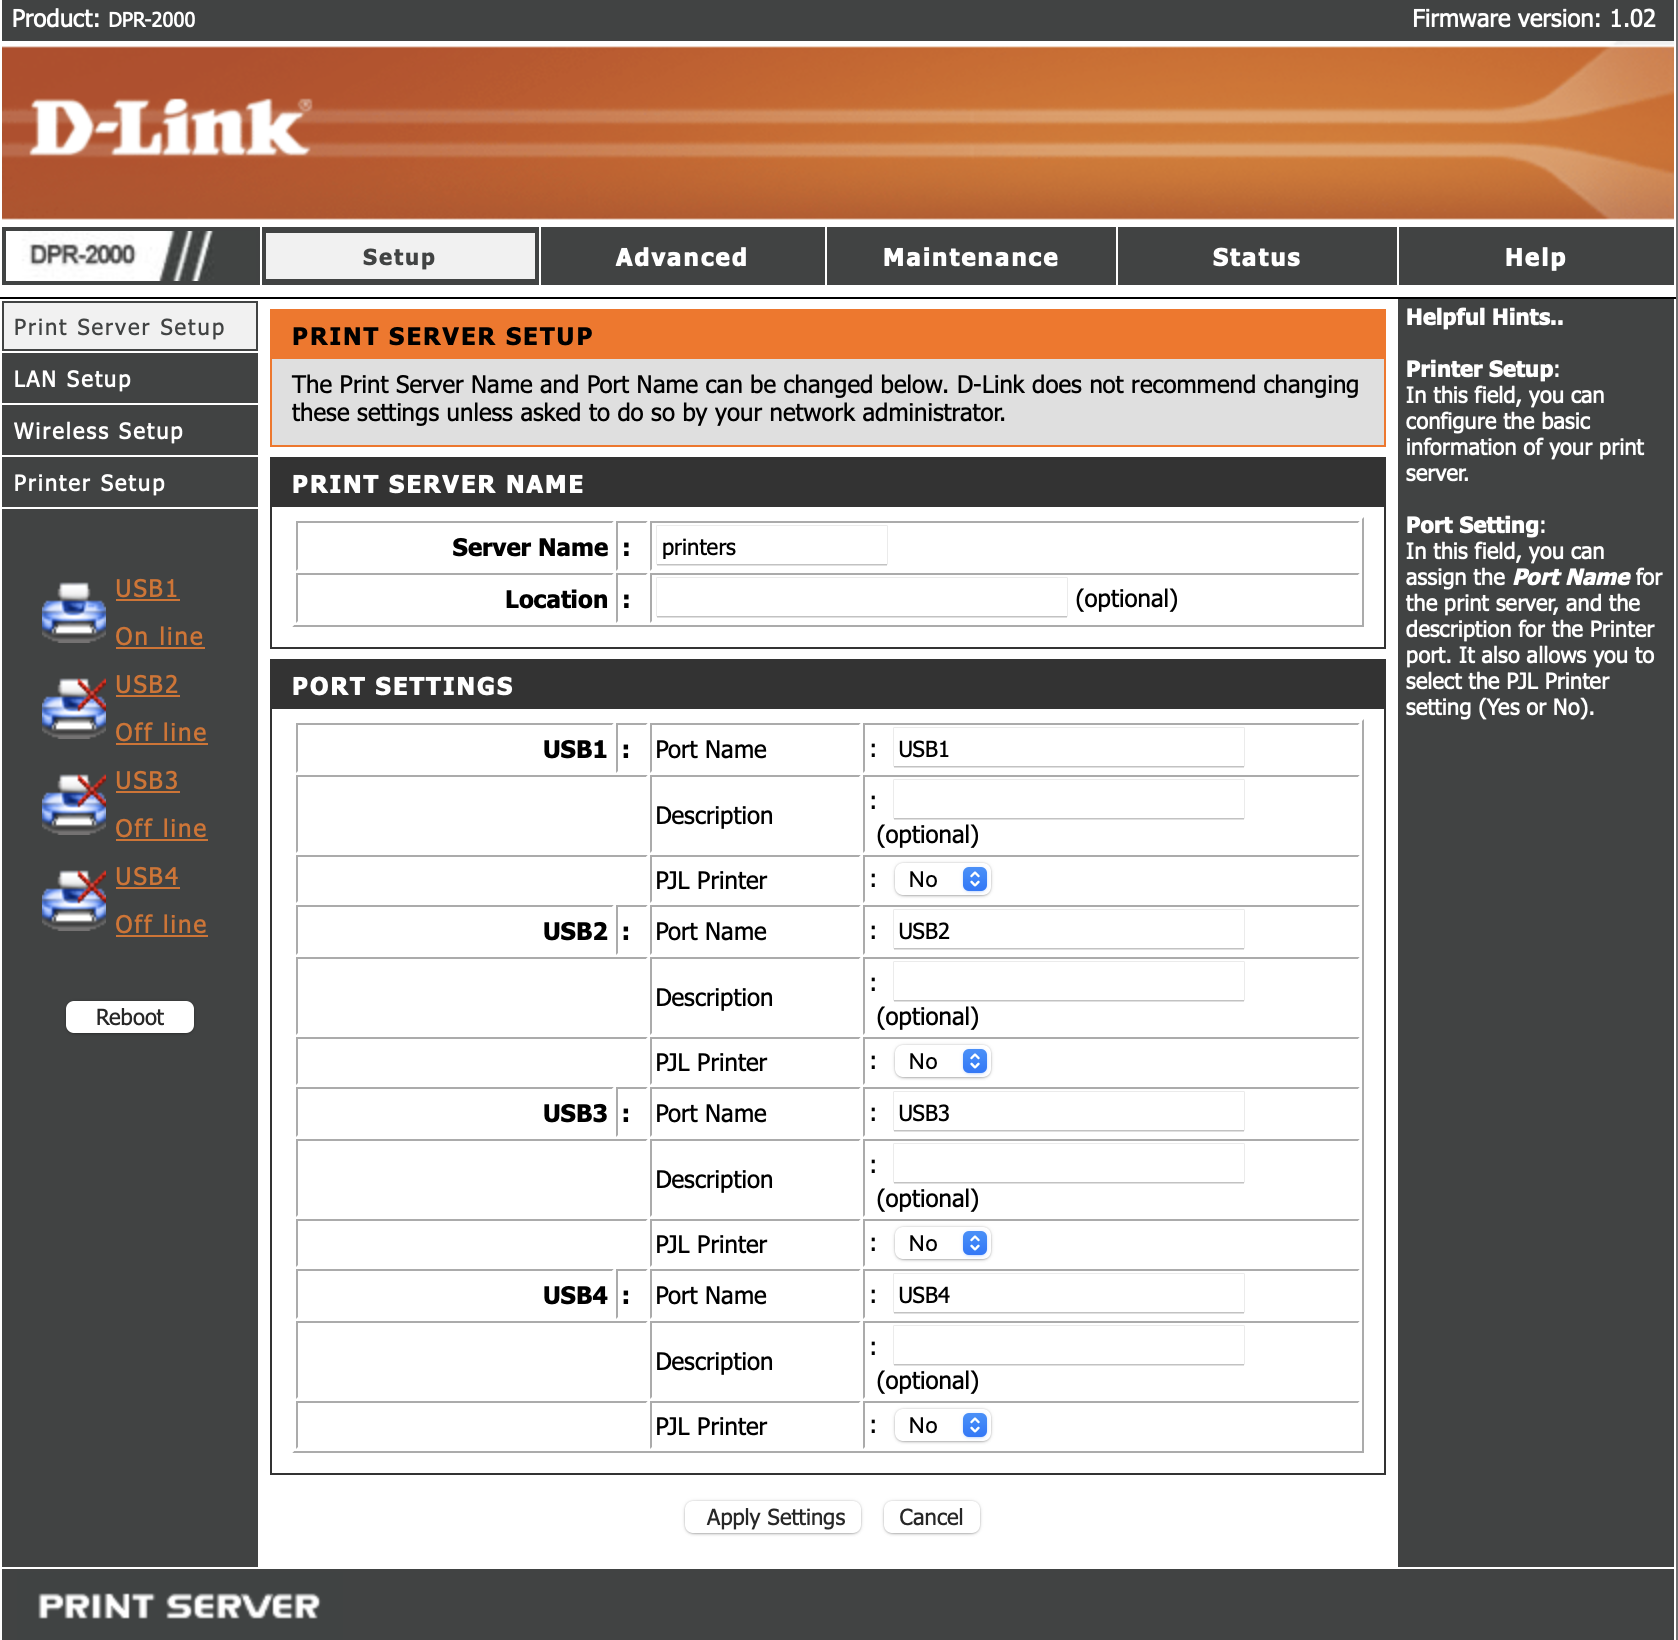
Task: Click the 'Helpful Hints..' heading
Action: (1485, 317)
